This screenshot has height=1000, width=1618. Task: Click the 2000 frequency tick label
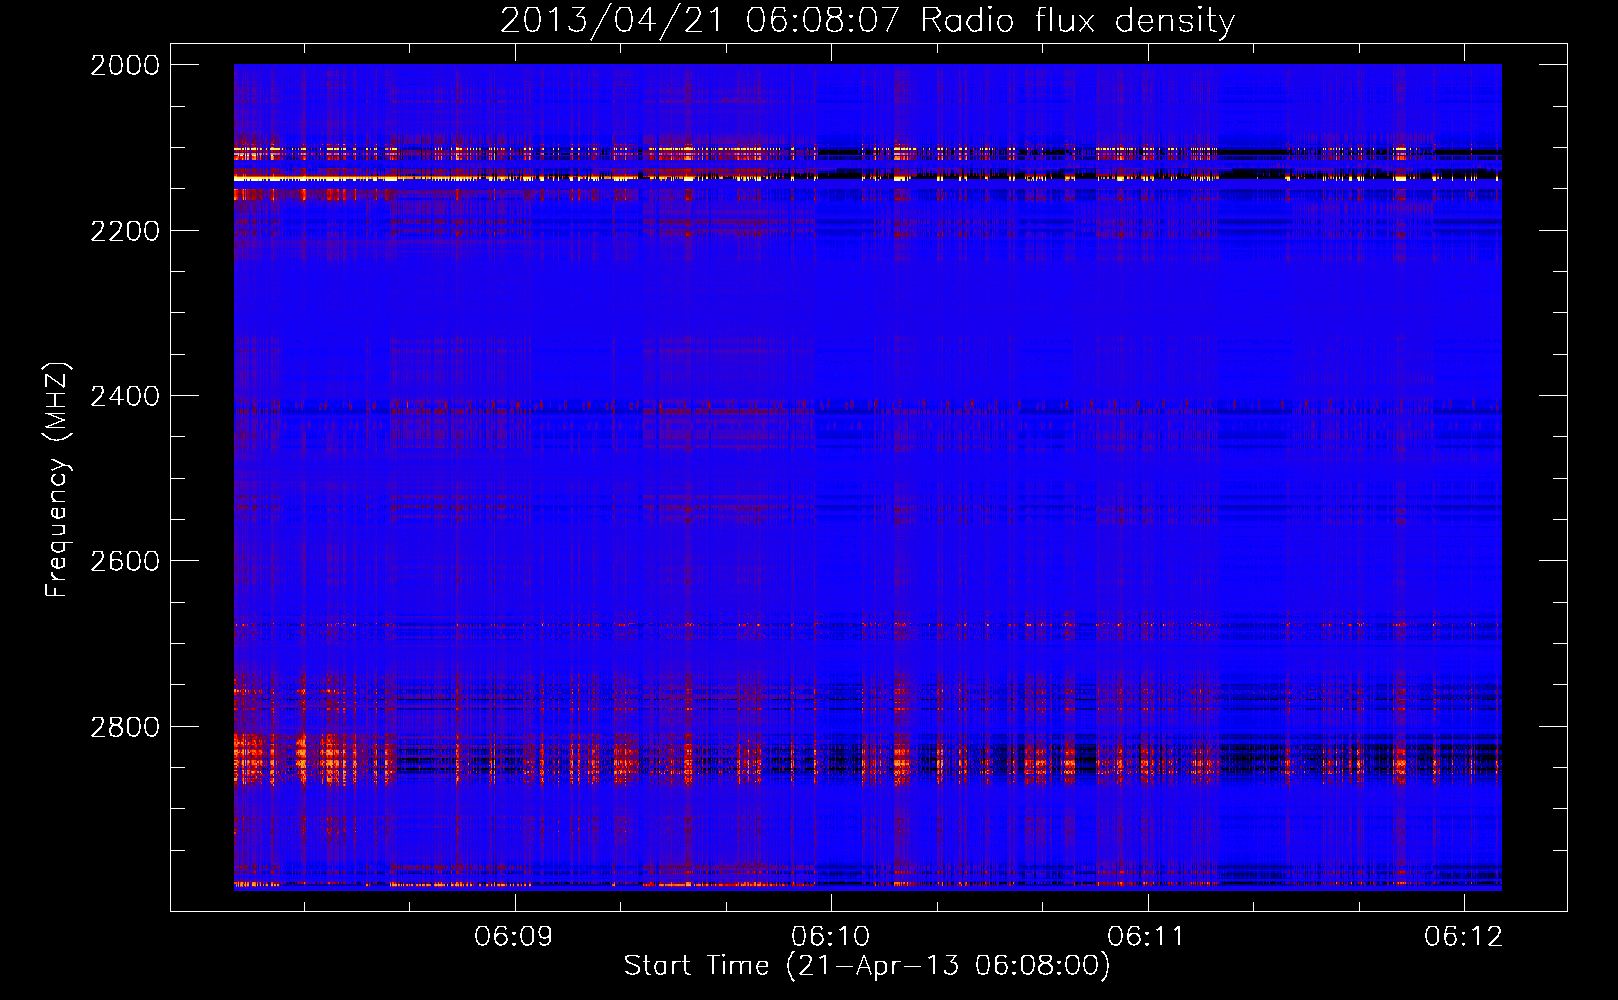coord(125,65)
